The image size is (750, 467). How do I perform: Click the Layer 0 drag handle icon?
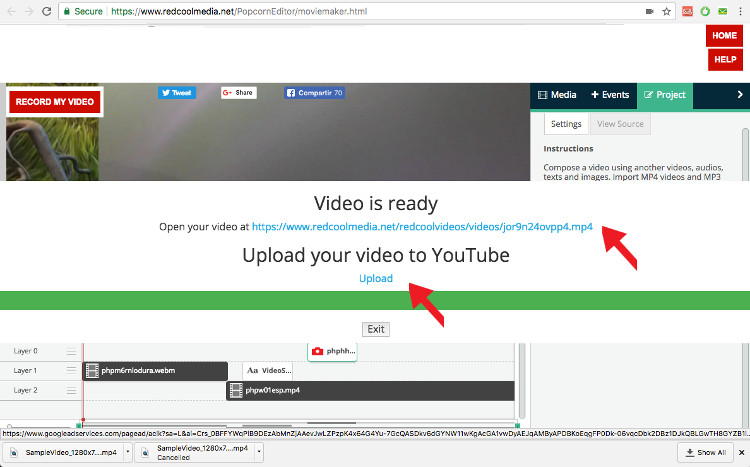(x=71, y=352)
